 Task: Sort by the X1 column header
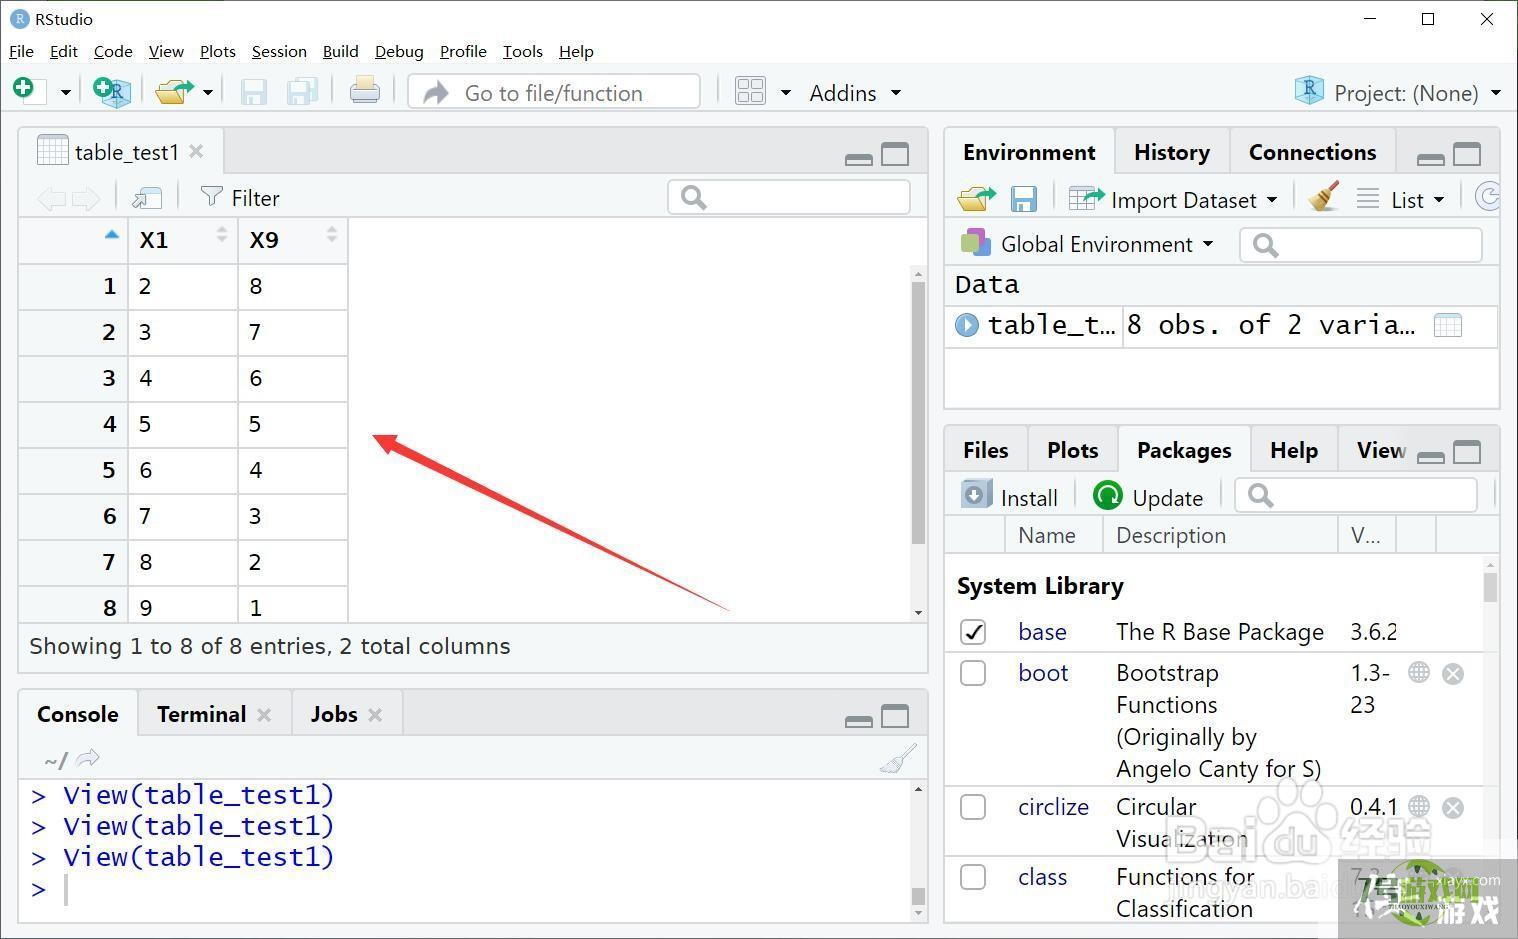(183, 240)
